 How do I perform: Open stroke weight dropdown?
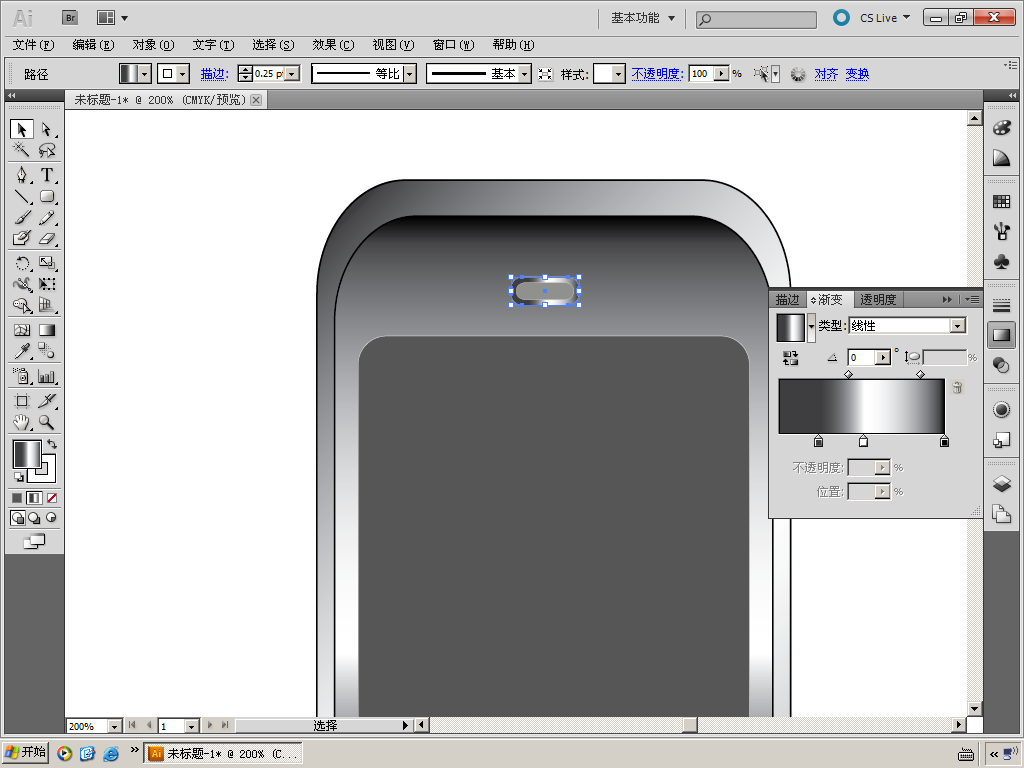[293, 74]
